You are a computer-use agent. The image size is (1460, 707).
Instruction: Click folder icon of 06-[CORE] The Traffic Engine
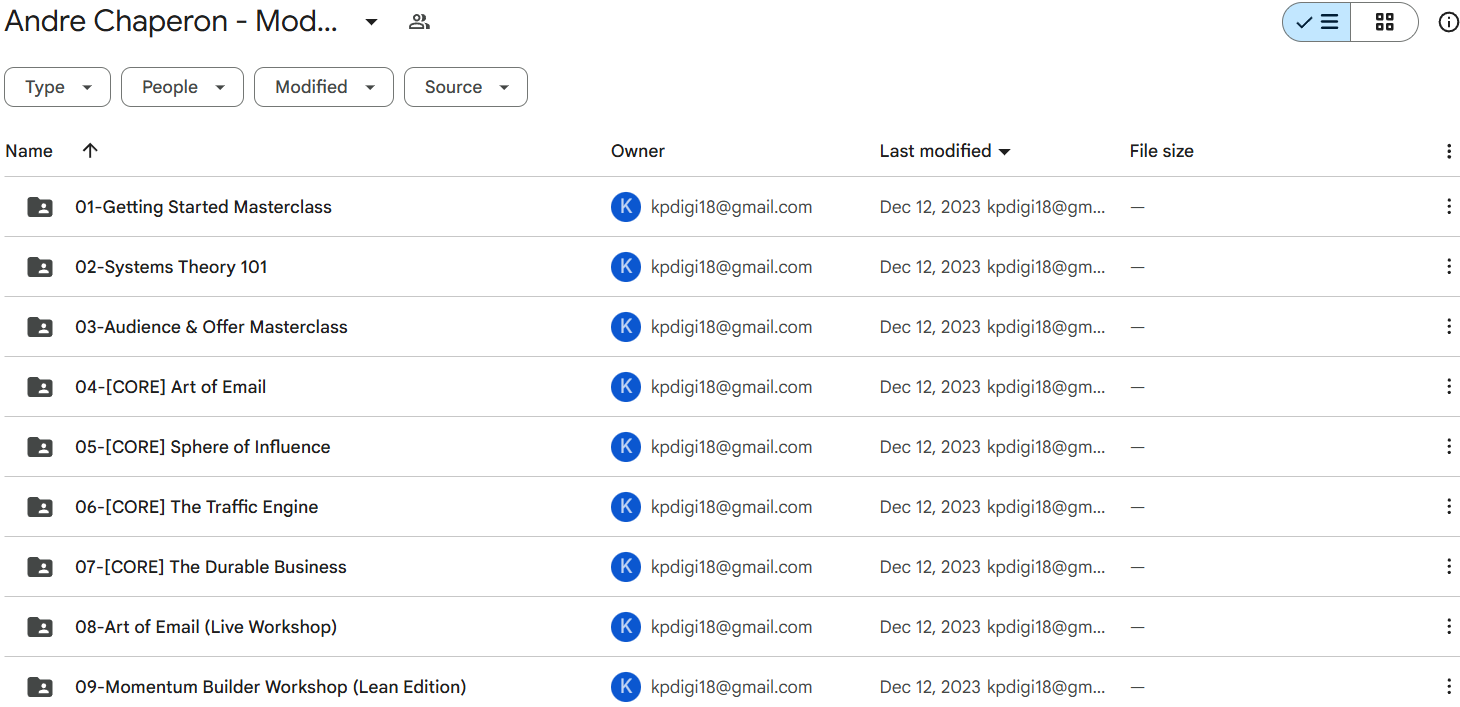point(40,507)
